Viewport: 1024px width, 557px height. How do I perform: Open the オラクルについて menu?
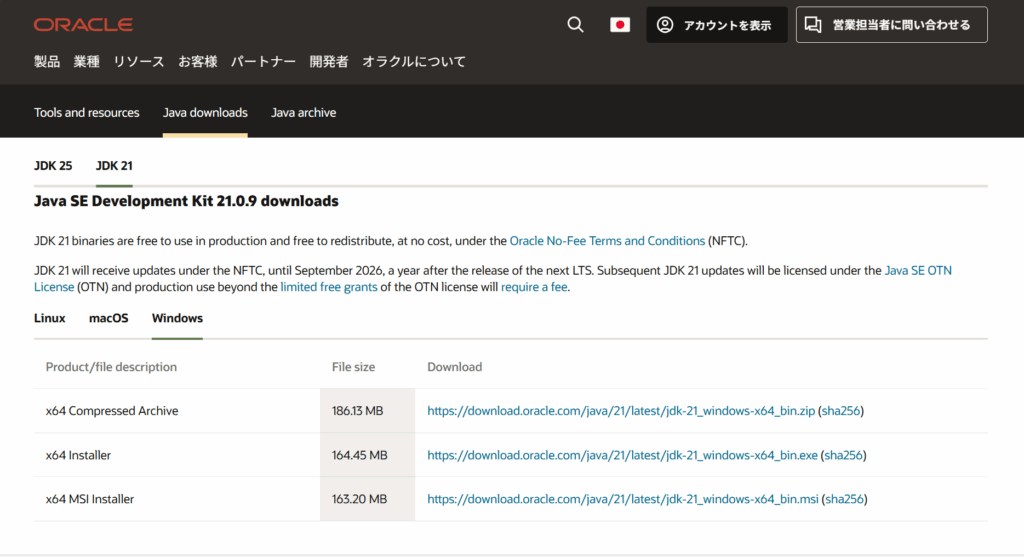tap(414, 62)
